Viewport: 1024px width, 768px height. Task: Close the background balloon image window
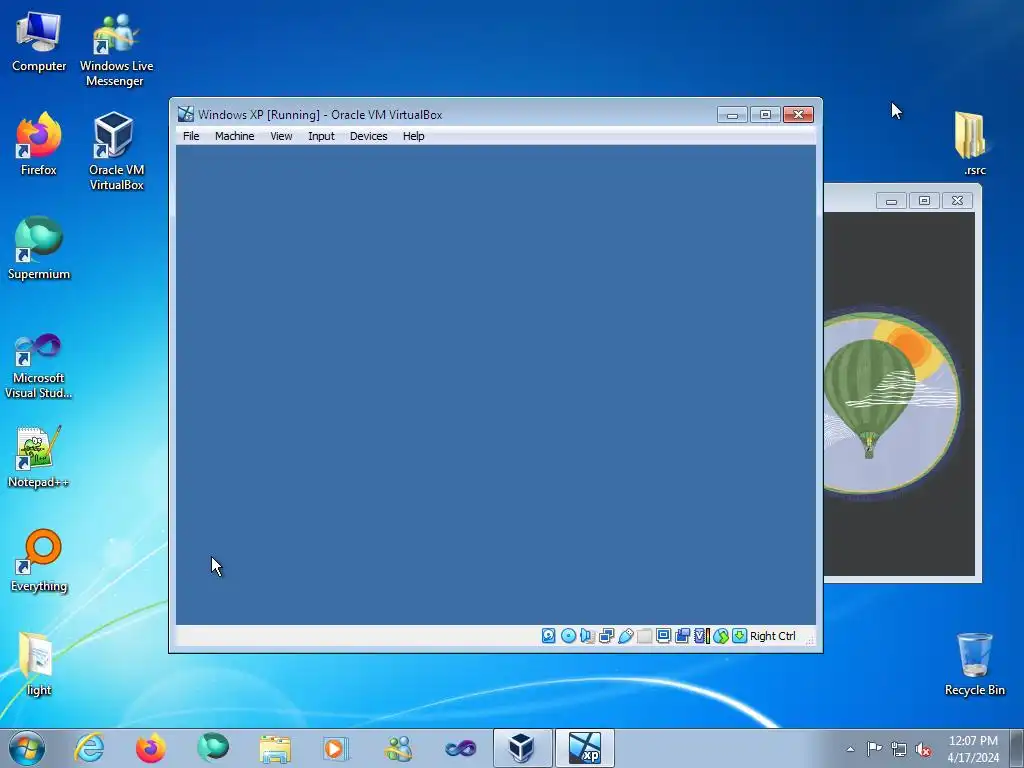pos(957,200)
